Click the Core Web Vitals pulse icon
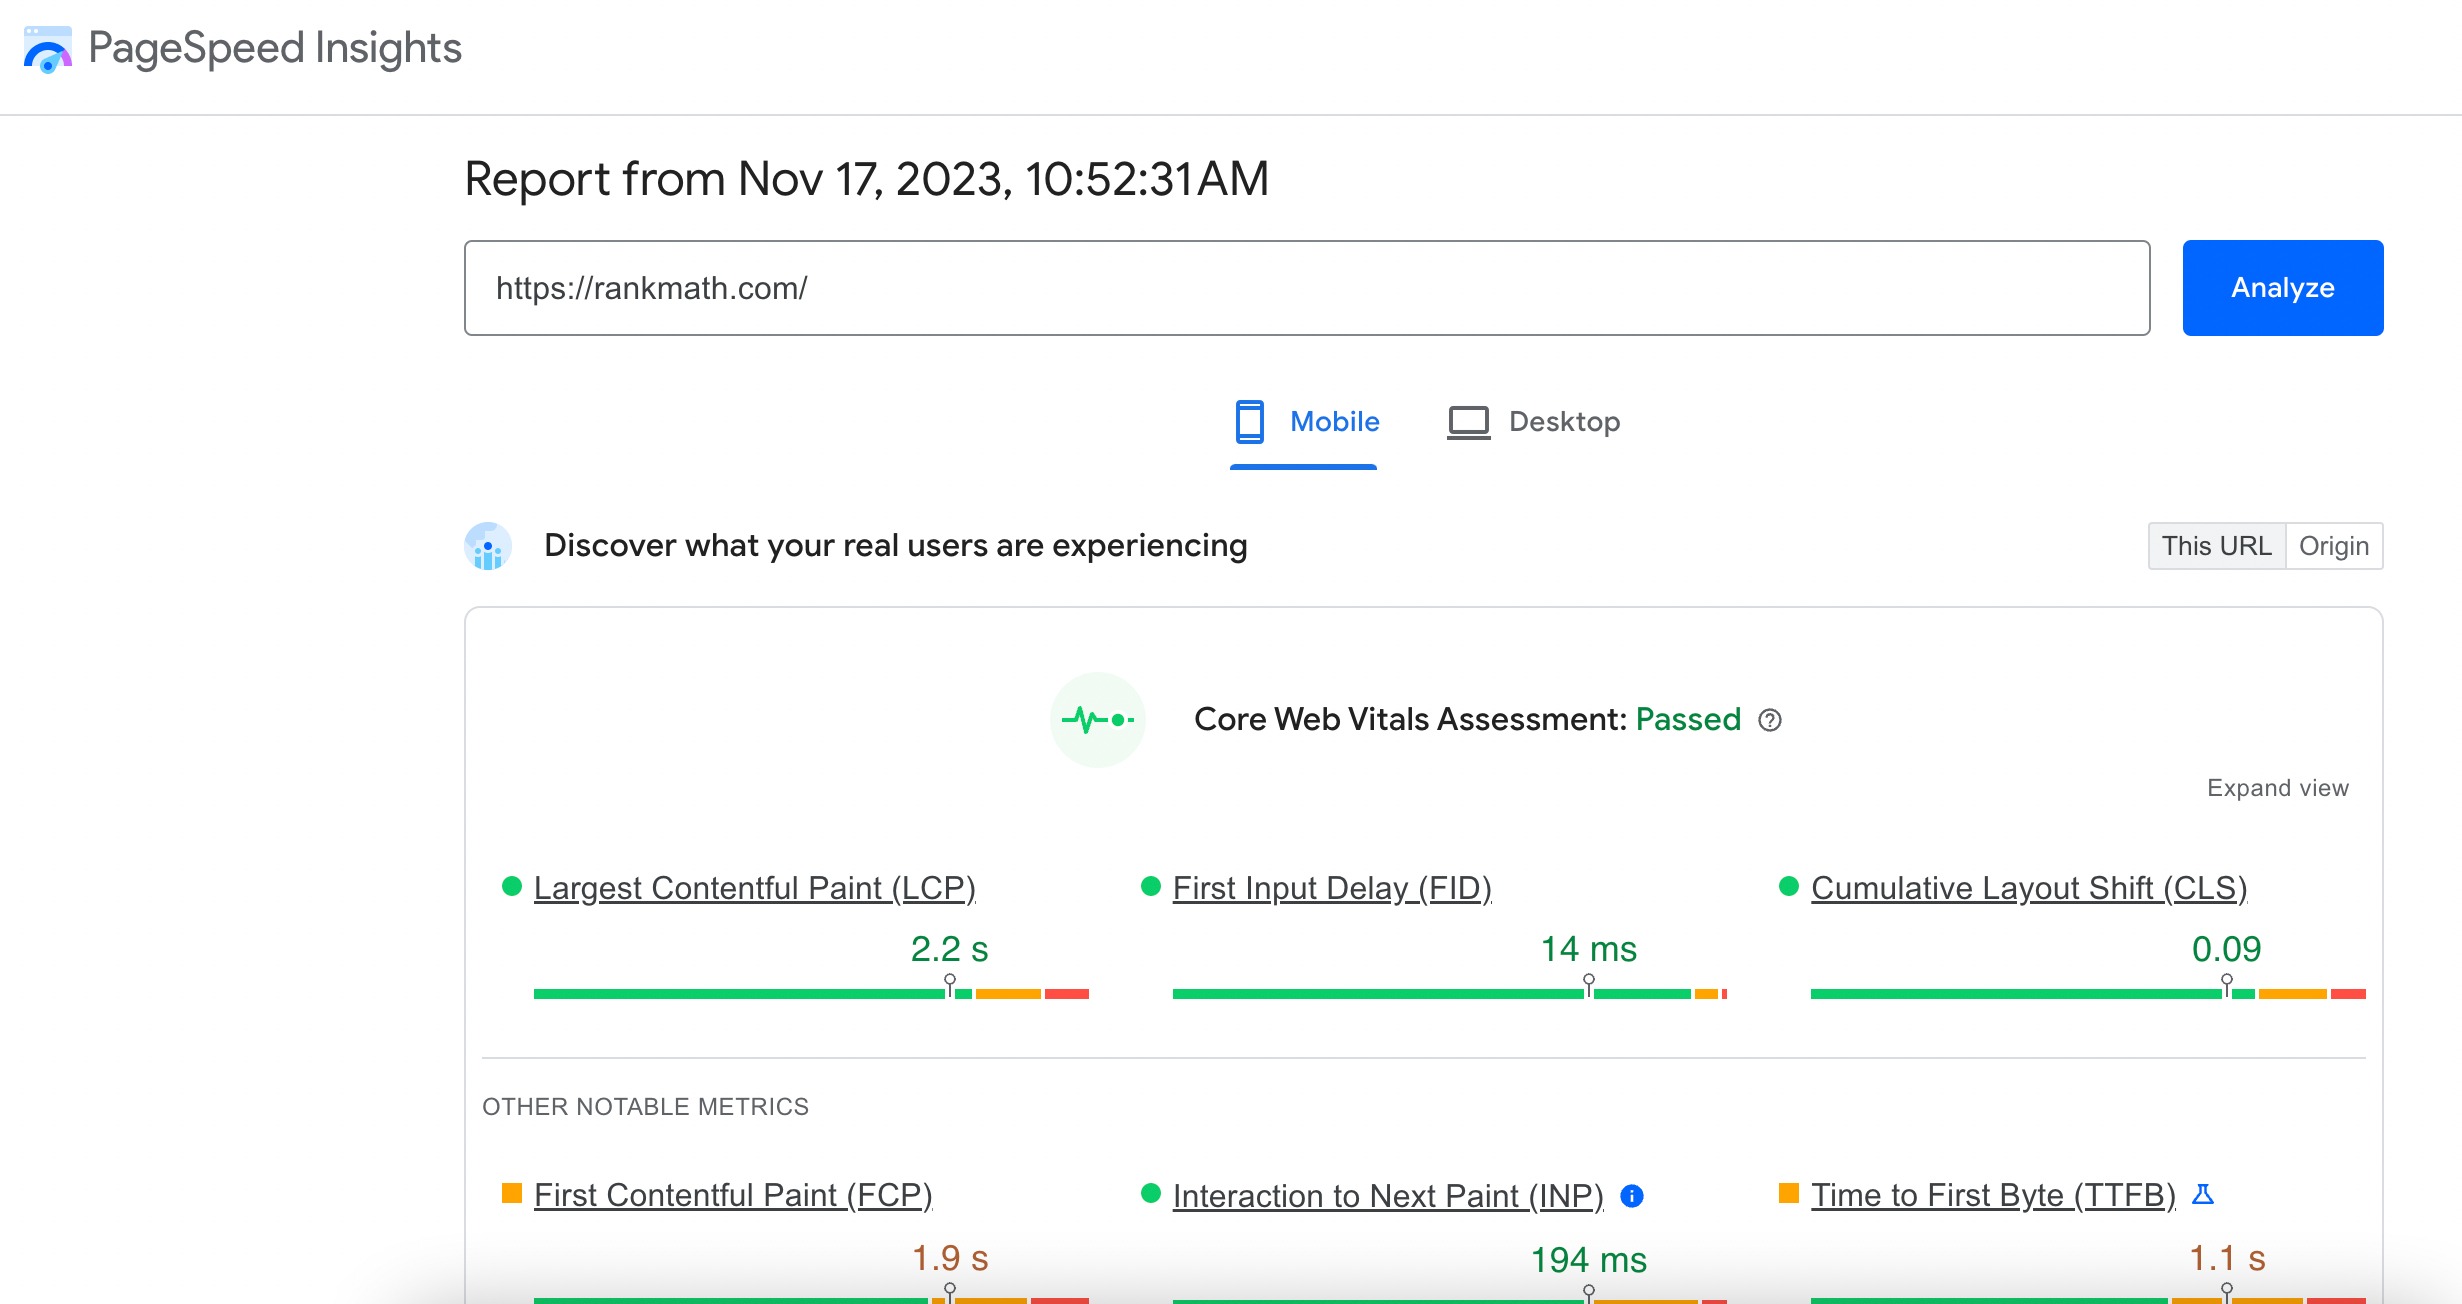This screenshot has width=2462, height=1304. click(1097, 720)
